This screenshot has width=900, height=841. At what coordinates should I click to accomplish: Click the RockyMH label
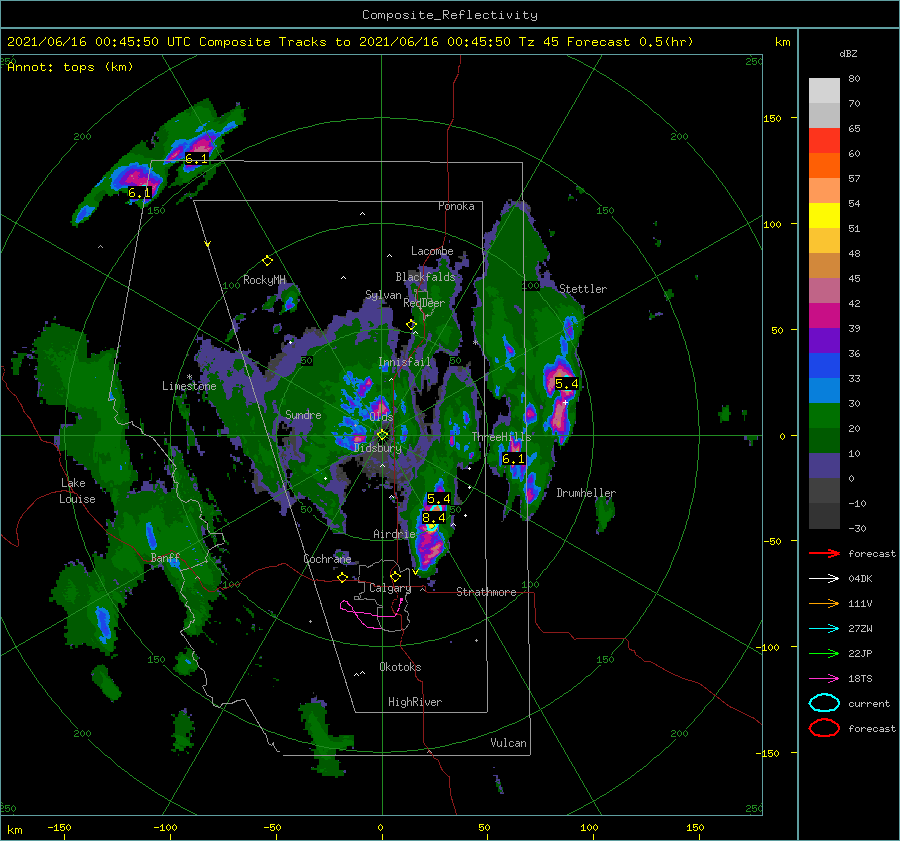tap(264, 280)
